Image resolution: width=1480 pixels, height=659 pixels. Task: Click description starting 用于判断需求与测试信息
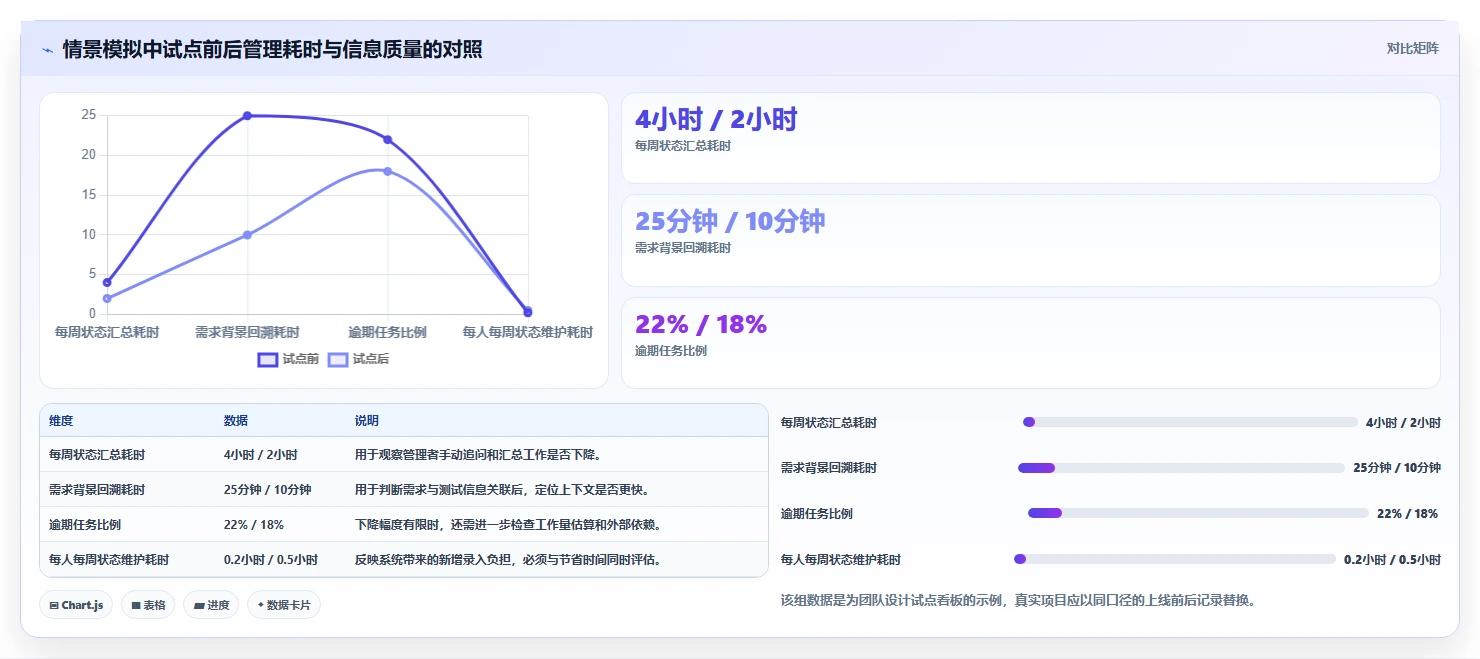pos(502,490)
